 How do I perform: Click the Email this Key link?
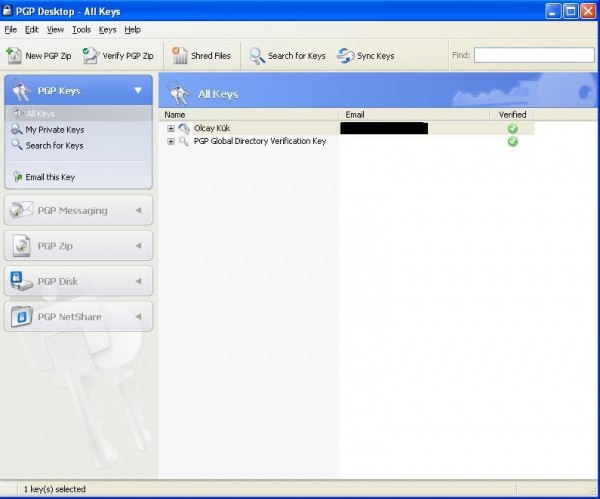pos(50,177)
